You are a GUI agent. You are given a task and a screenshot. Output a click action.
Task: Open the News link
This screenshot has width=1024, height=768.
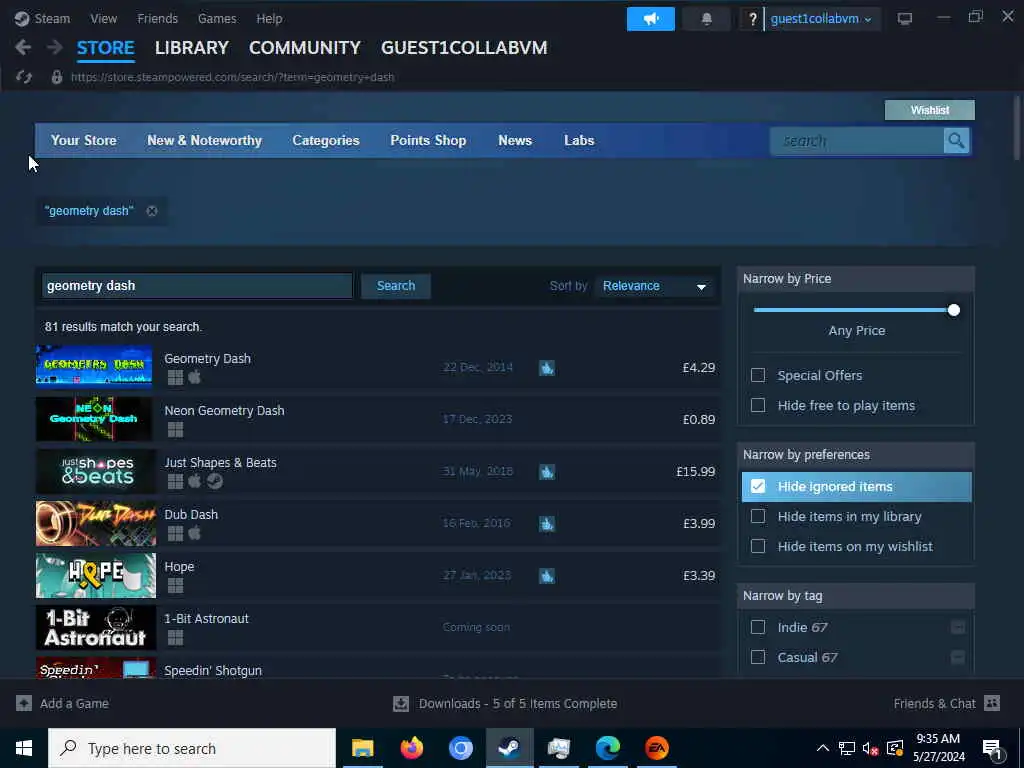tap(515, 140)
